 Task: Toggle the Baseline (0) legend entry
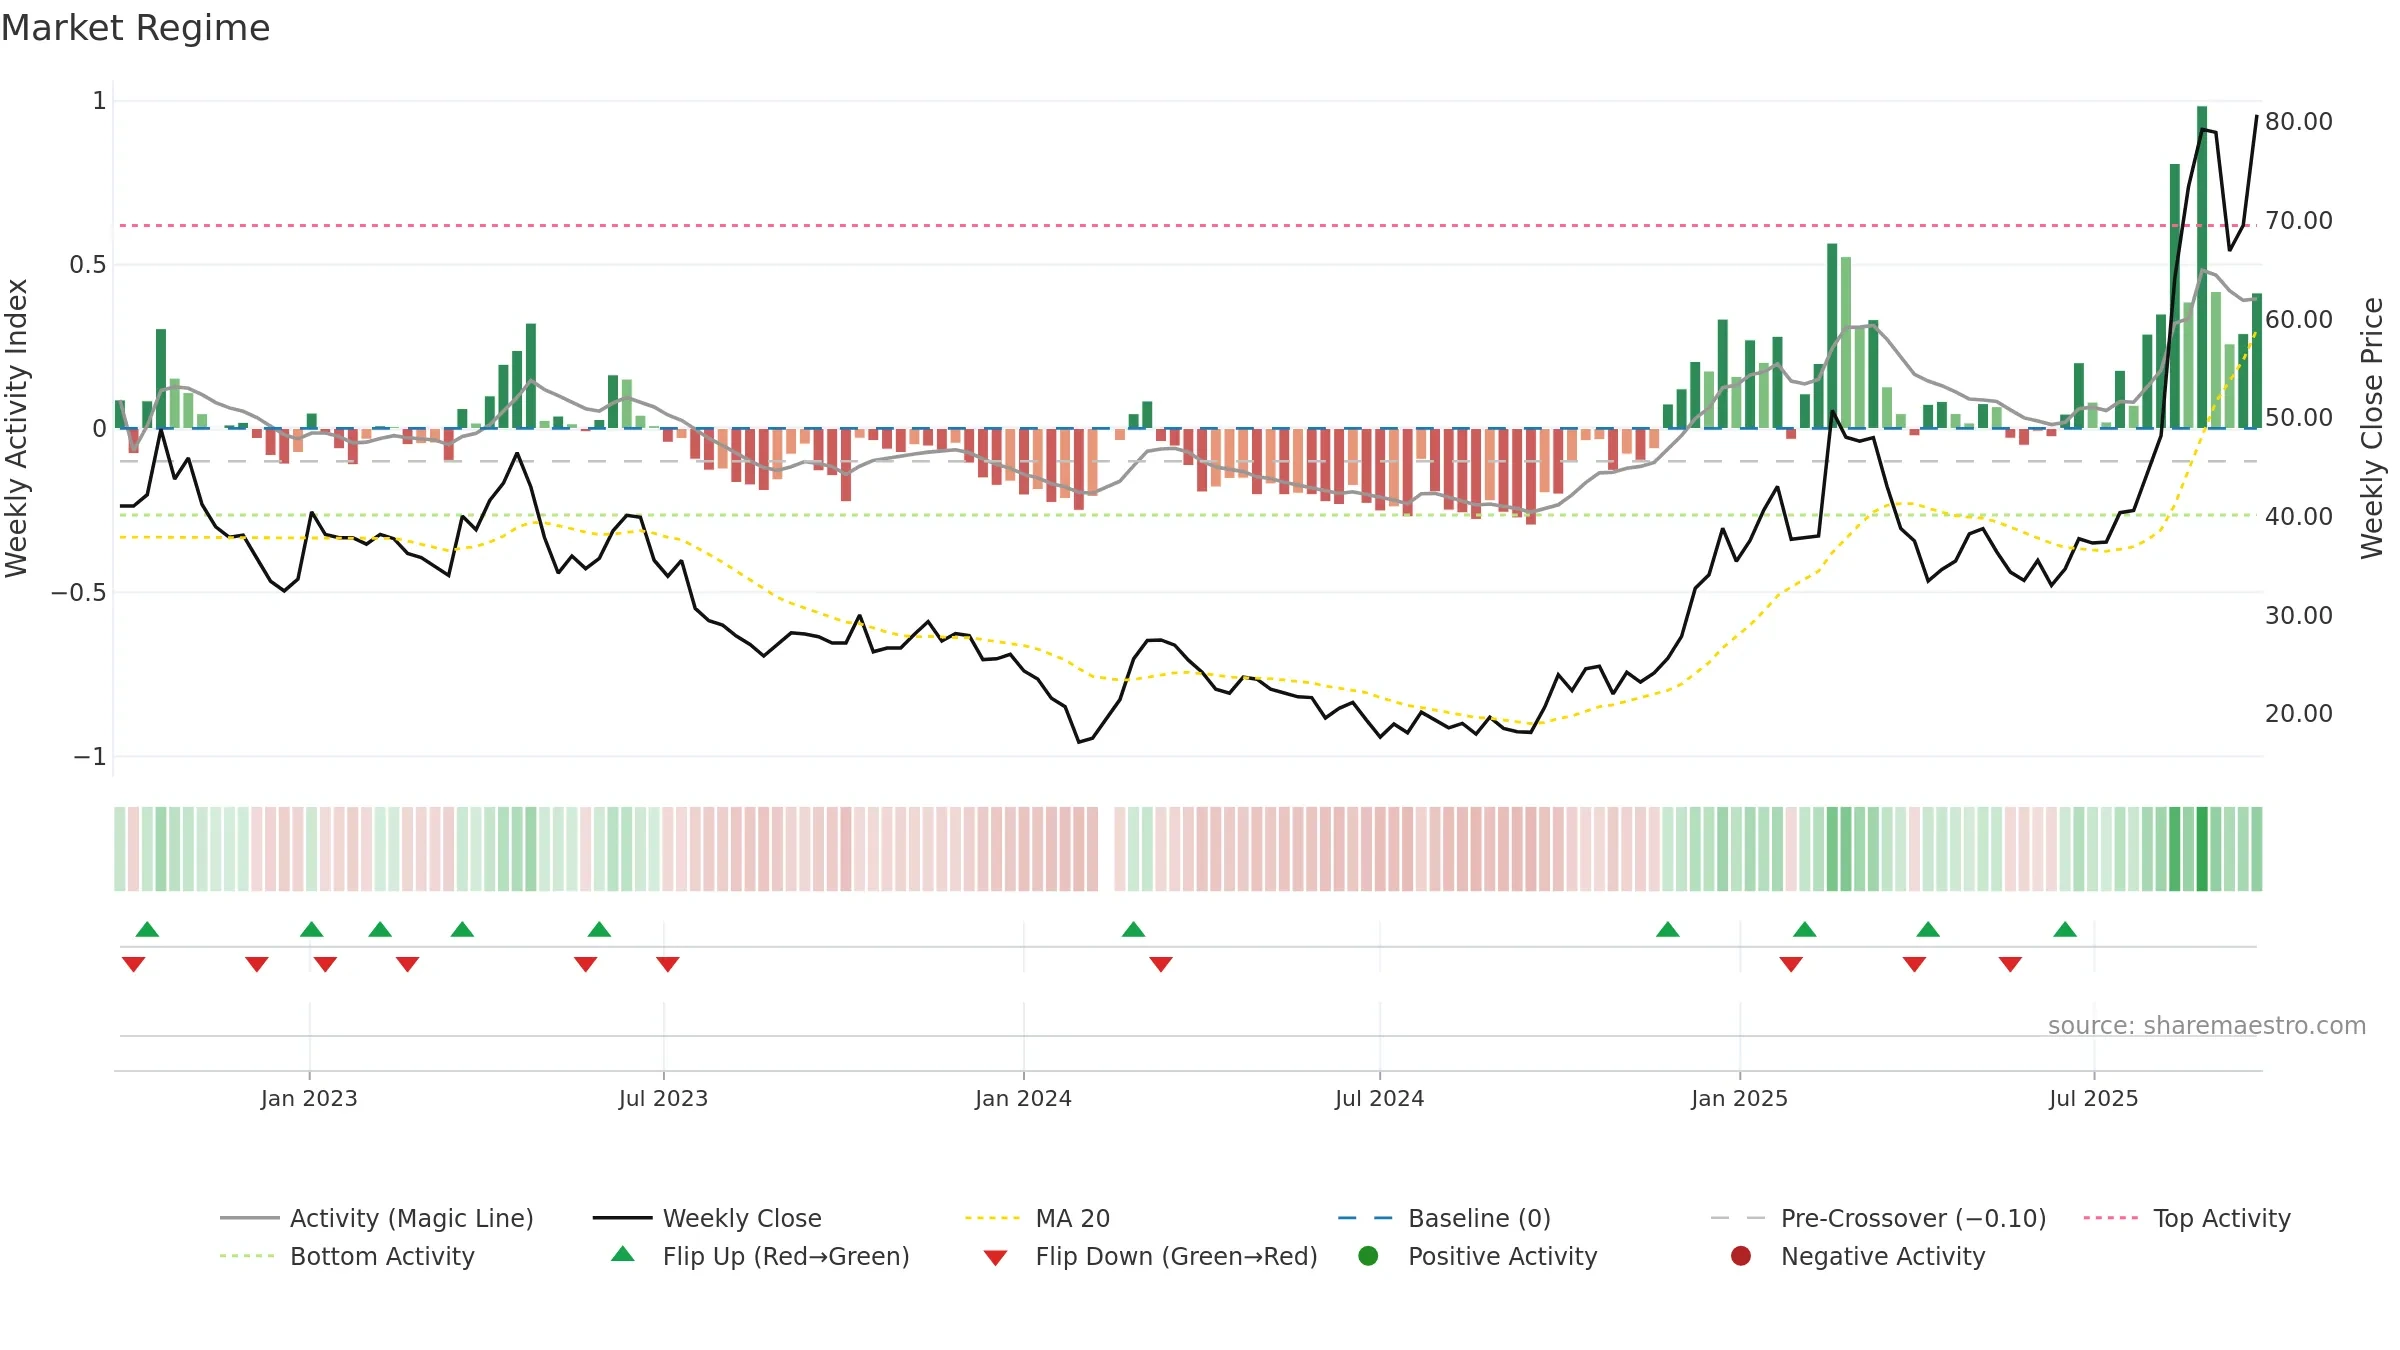[1444, 1218]
